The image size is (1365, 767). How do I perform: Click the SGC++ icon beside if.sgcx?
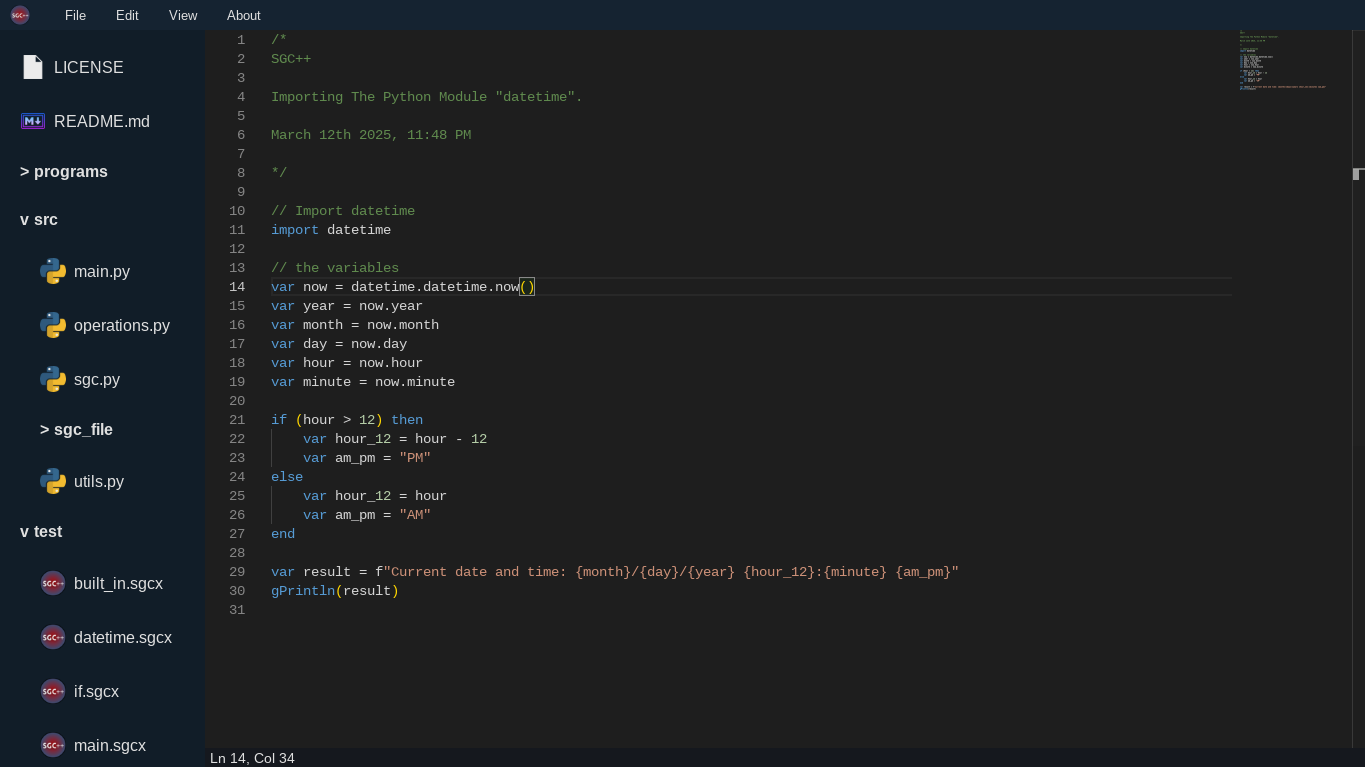coord(53,691)
